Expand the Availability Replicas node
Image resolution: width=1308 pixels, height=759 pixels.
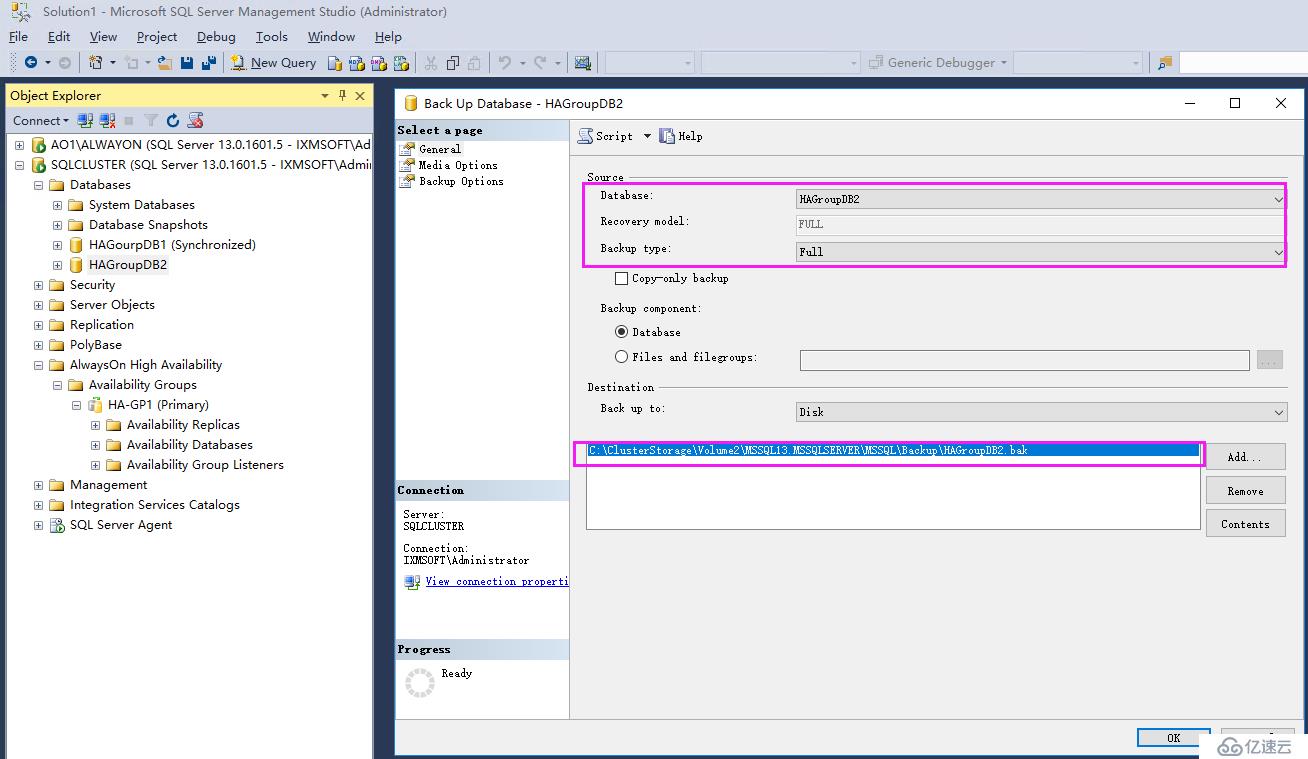(95, 425)
